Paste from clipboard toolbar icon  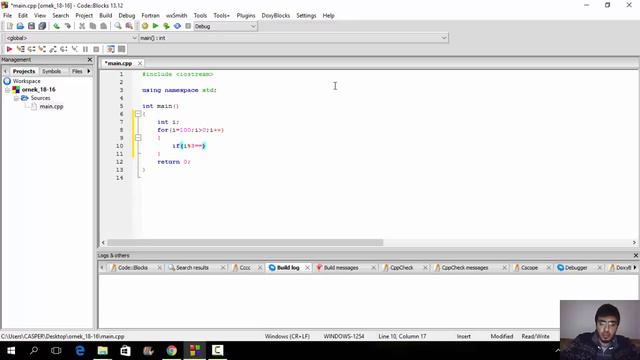104,26
